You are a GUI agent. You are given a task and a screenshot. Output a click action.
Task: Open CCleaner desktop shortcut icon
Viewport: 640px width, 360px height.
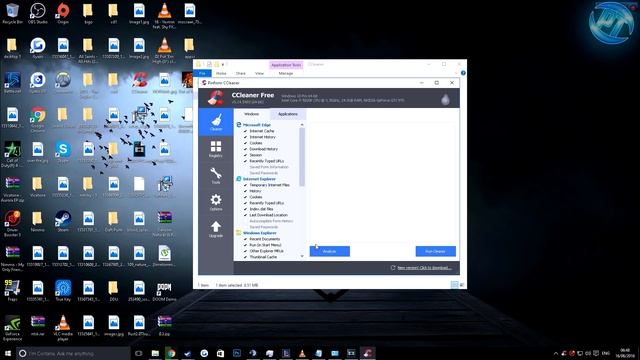pos(139,83)
